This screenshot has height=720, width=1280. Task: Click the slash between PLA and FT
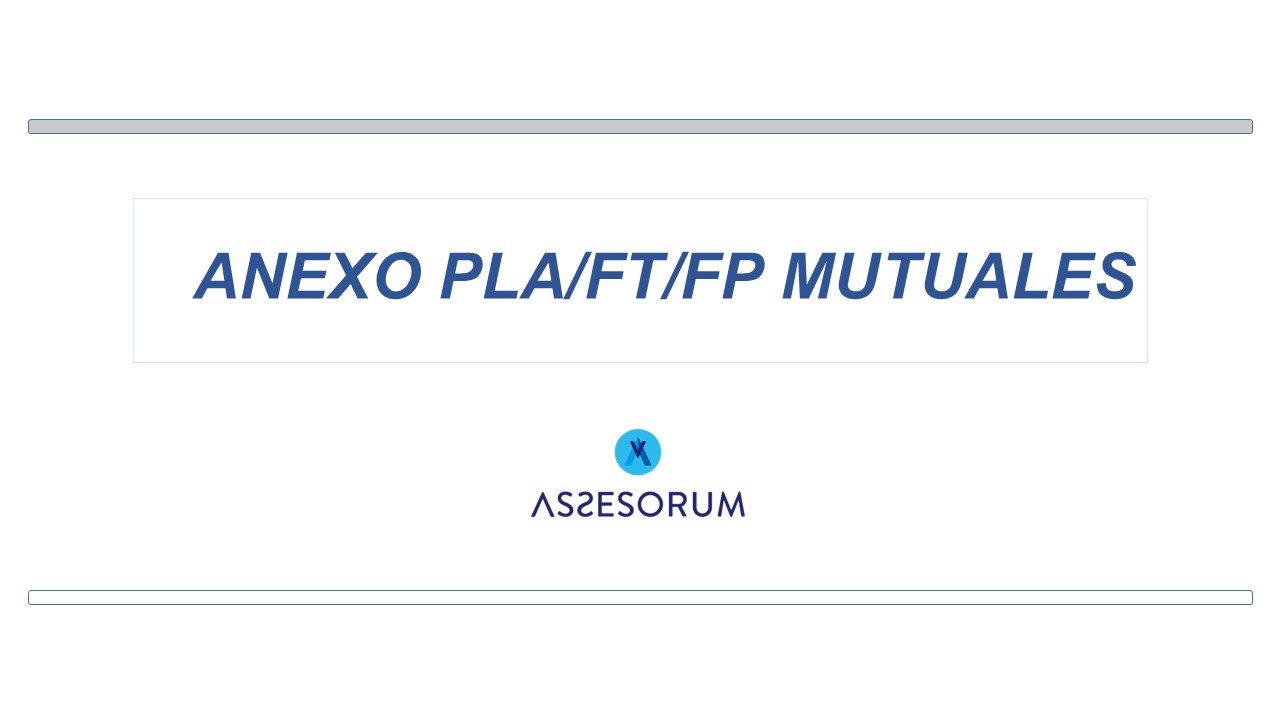pyautogui.click(x=576, y=276)
